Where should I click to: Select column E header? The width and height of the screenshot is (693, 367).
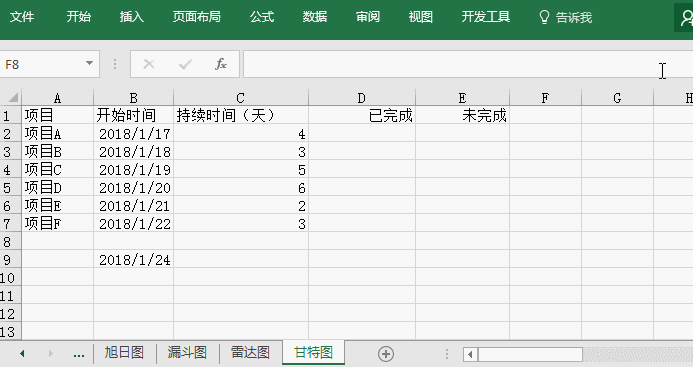pos(462,98)
